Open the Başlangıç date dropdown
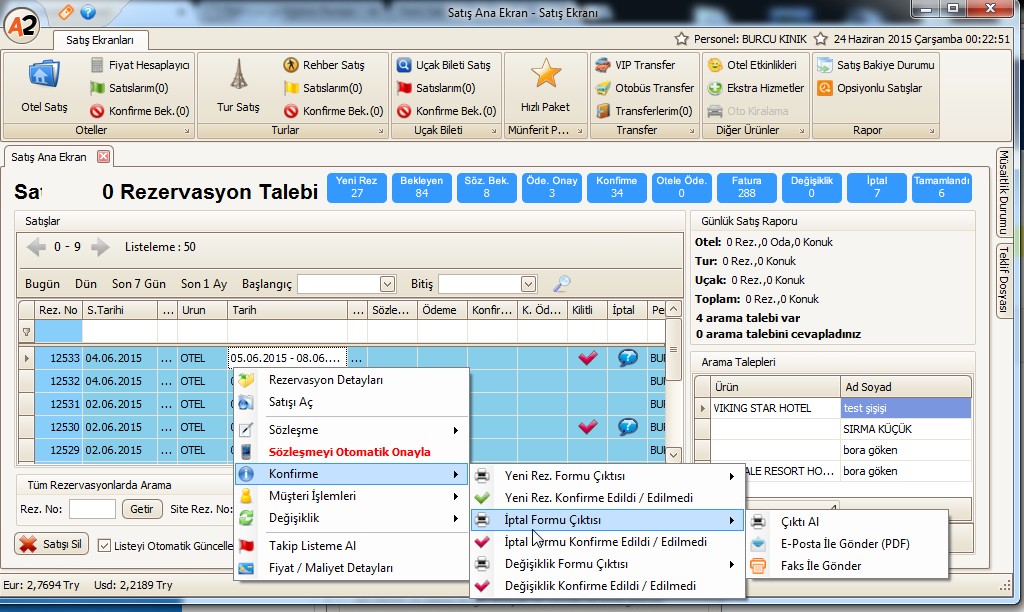Image resolution: width=1024 pixels, height=612 pixels. point(387,284)
